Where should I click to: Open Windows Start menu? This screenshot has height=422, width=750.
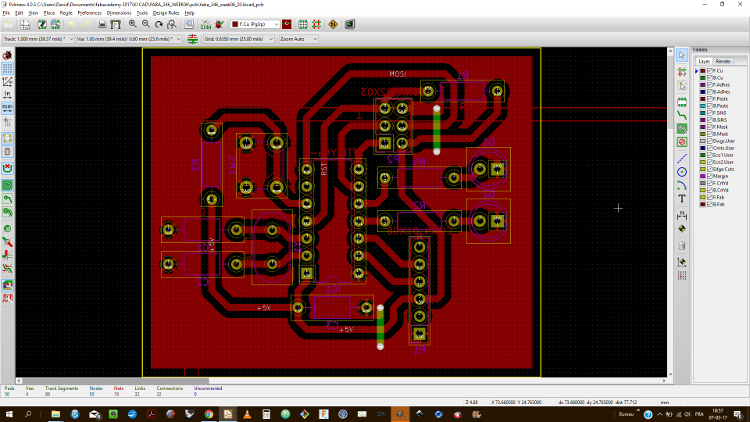(x=9, y=414)
